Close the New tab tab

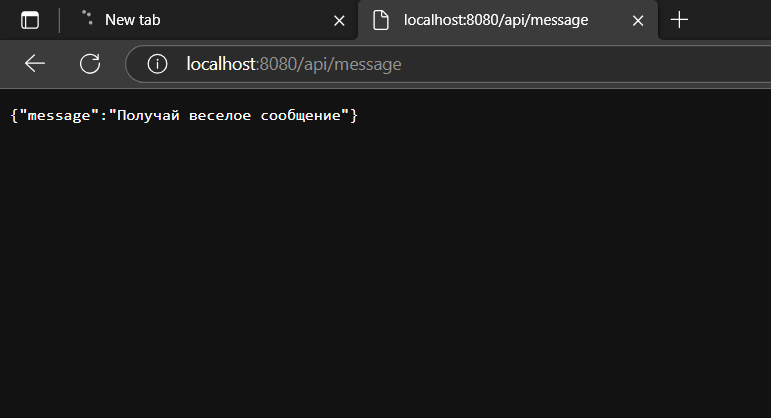point(339,20)
